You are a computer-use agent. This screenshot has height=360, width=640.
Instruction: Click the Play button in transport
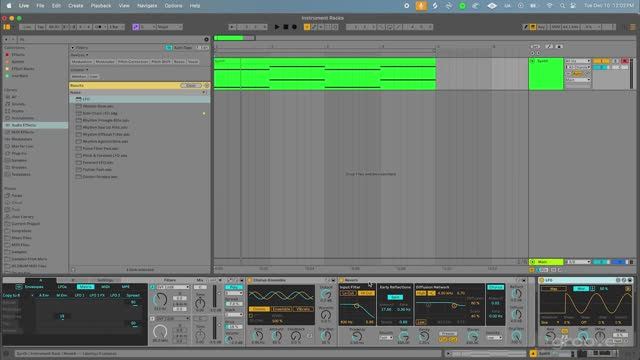pyautogui.click(x=277, y=27)
